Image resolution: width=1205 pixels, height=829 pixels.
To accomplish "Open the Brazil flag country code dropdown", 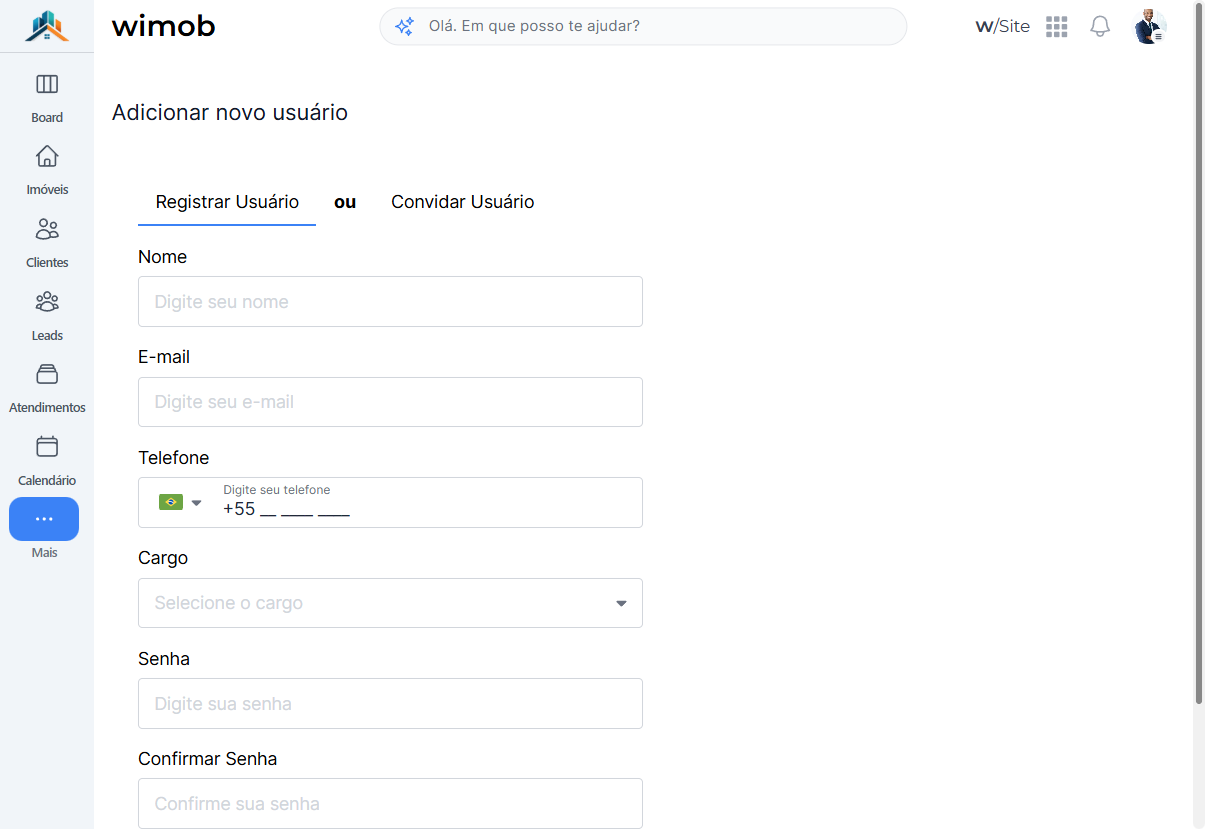I will click(x=180, y=502).
